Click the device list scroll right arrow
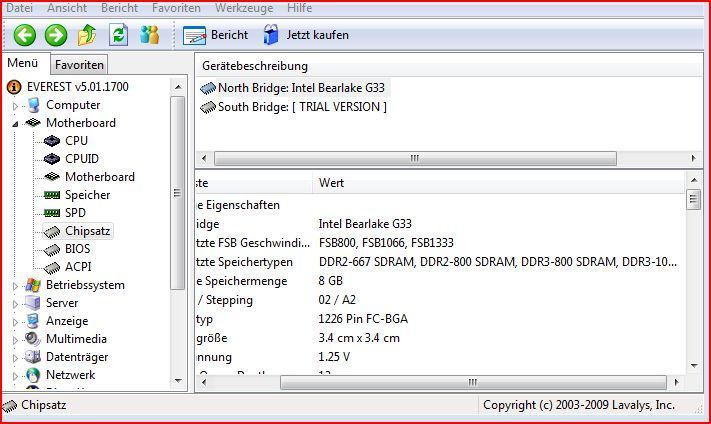The width and height of the screenshot is (711, 424). (x=694, y=158)
